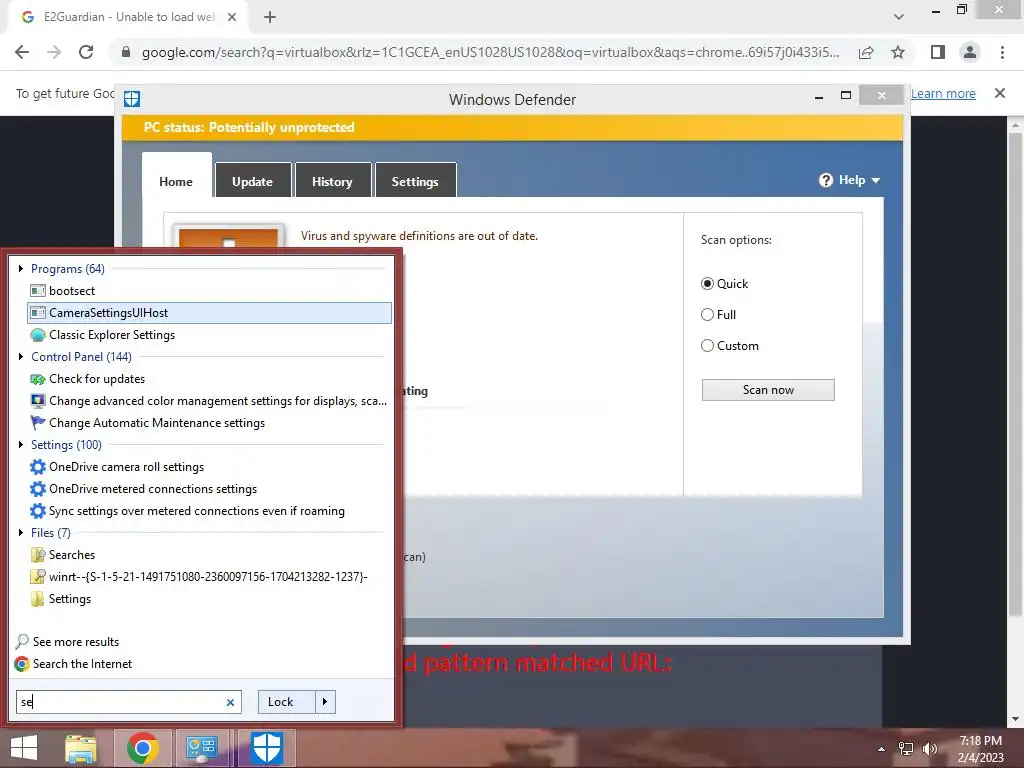The width and height of the screenshot is (1024, 768).
Task: Expand Control Panel (144) results group
Action: click(x=21, y=357)
